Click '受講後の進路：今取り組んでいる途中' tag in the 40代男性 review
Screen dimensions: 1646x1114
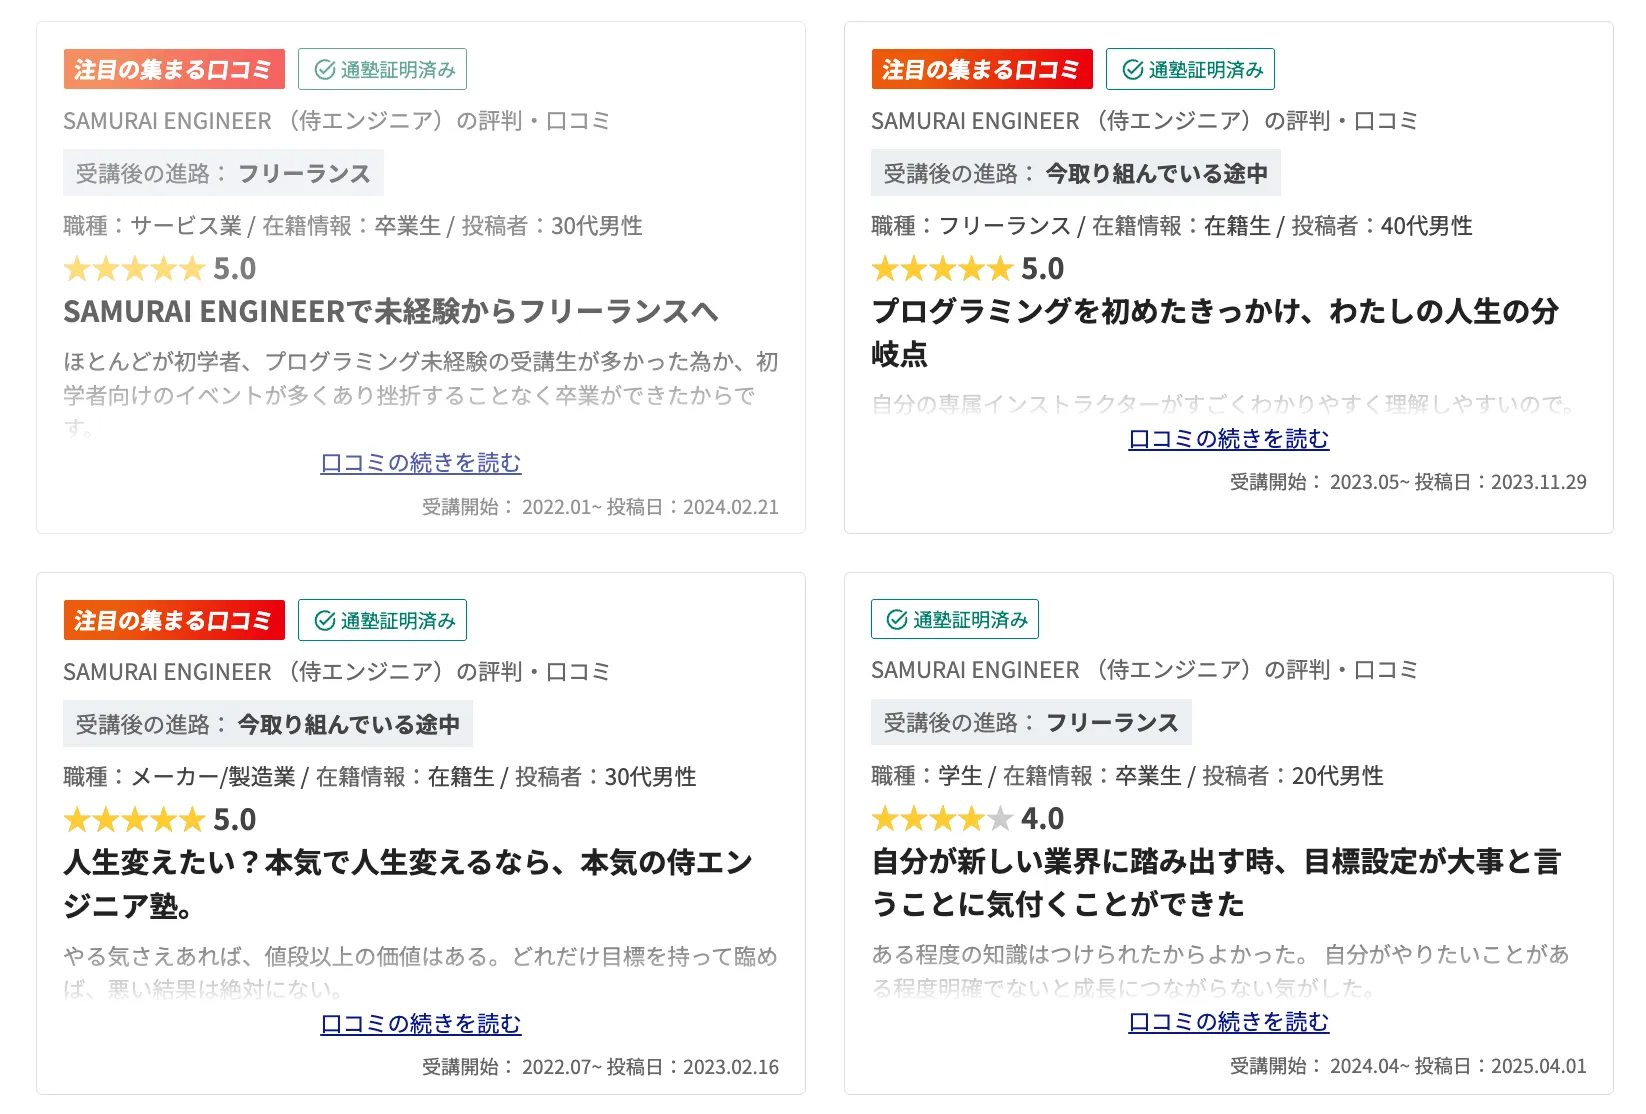[1076, 174]
